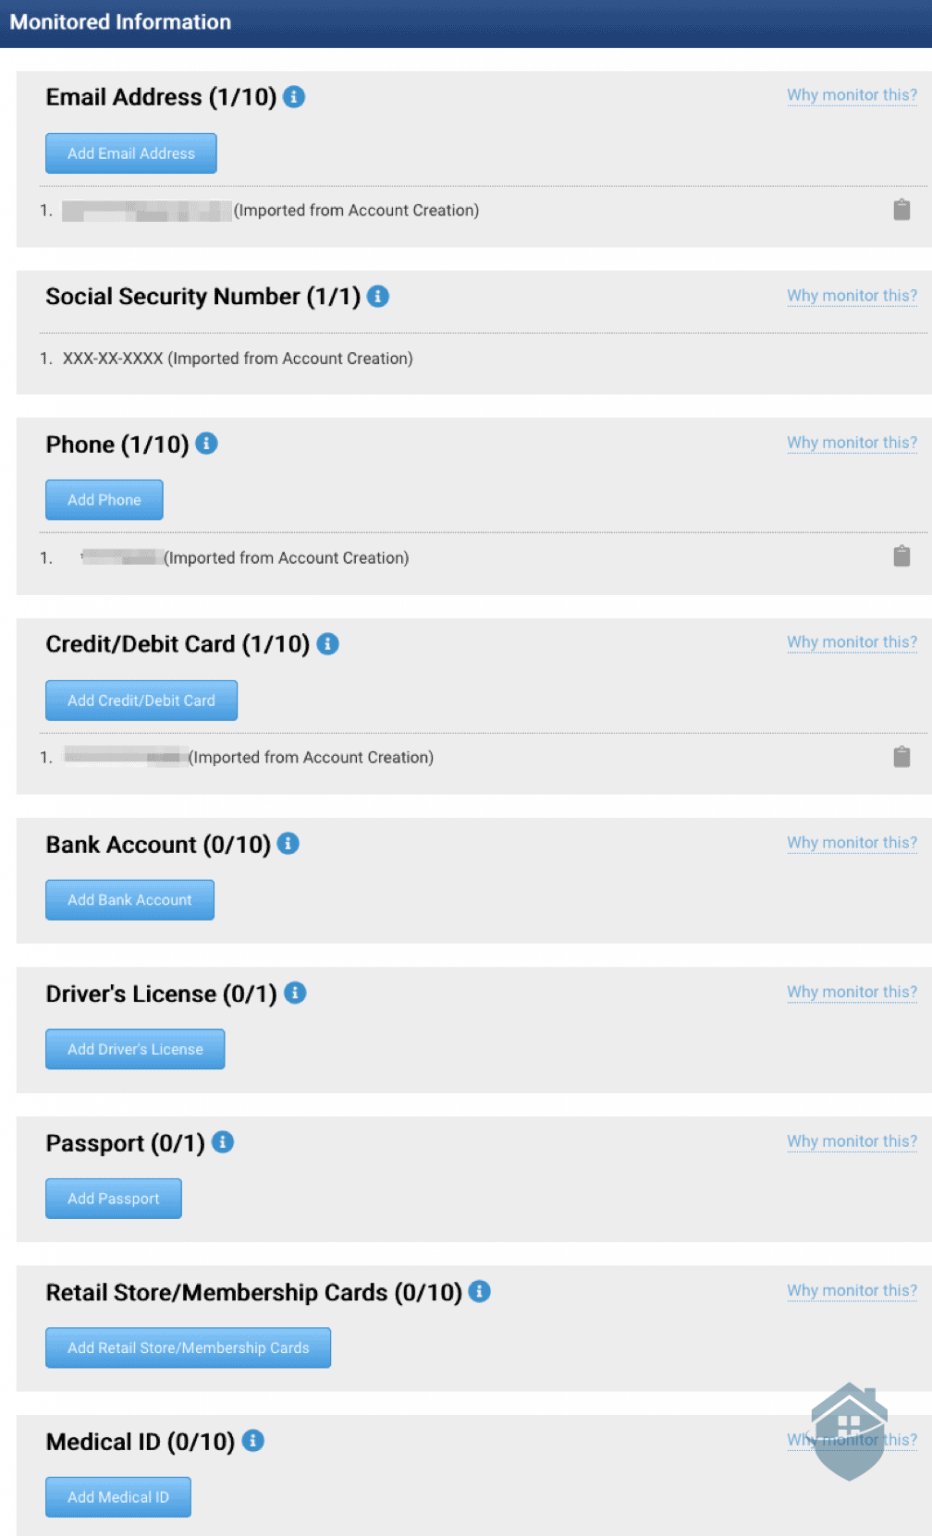Image resolution: width=932 pixels, height=1536 pixels.
Task: Open the Email Address info tooltip icon
Action: 295,97
